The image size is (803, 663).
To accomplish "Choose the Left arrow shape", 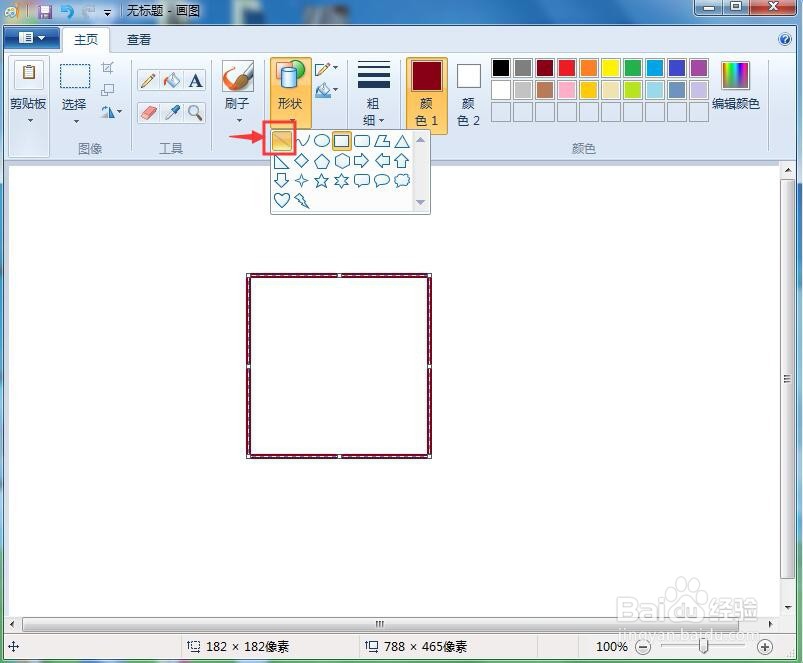I will pyautogui.click(x=382, y=161).
